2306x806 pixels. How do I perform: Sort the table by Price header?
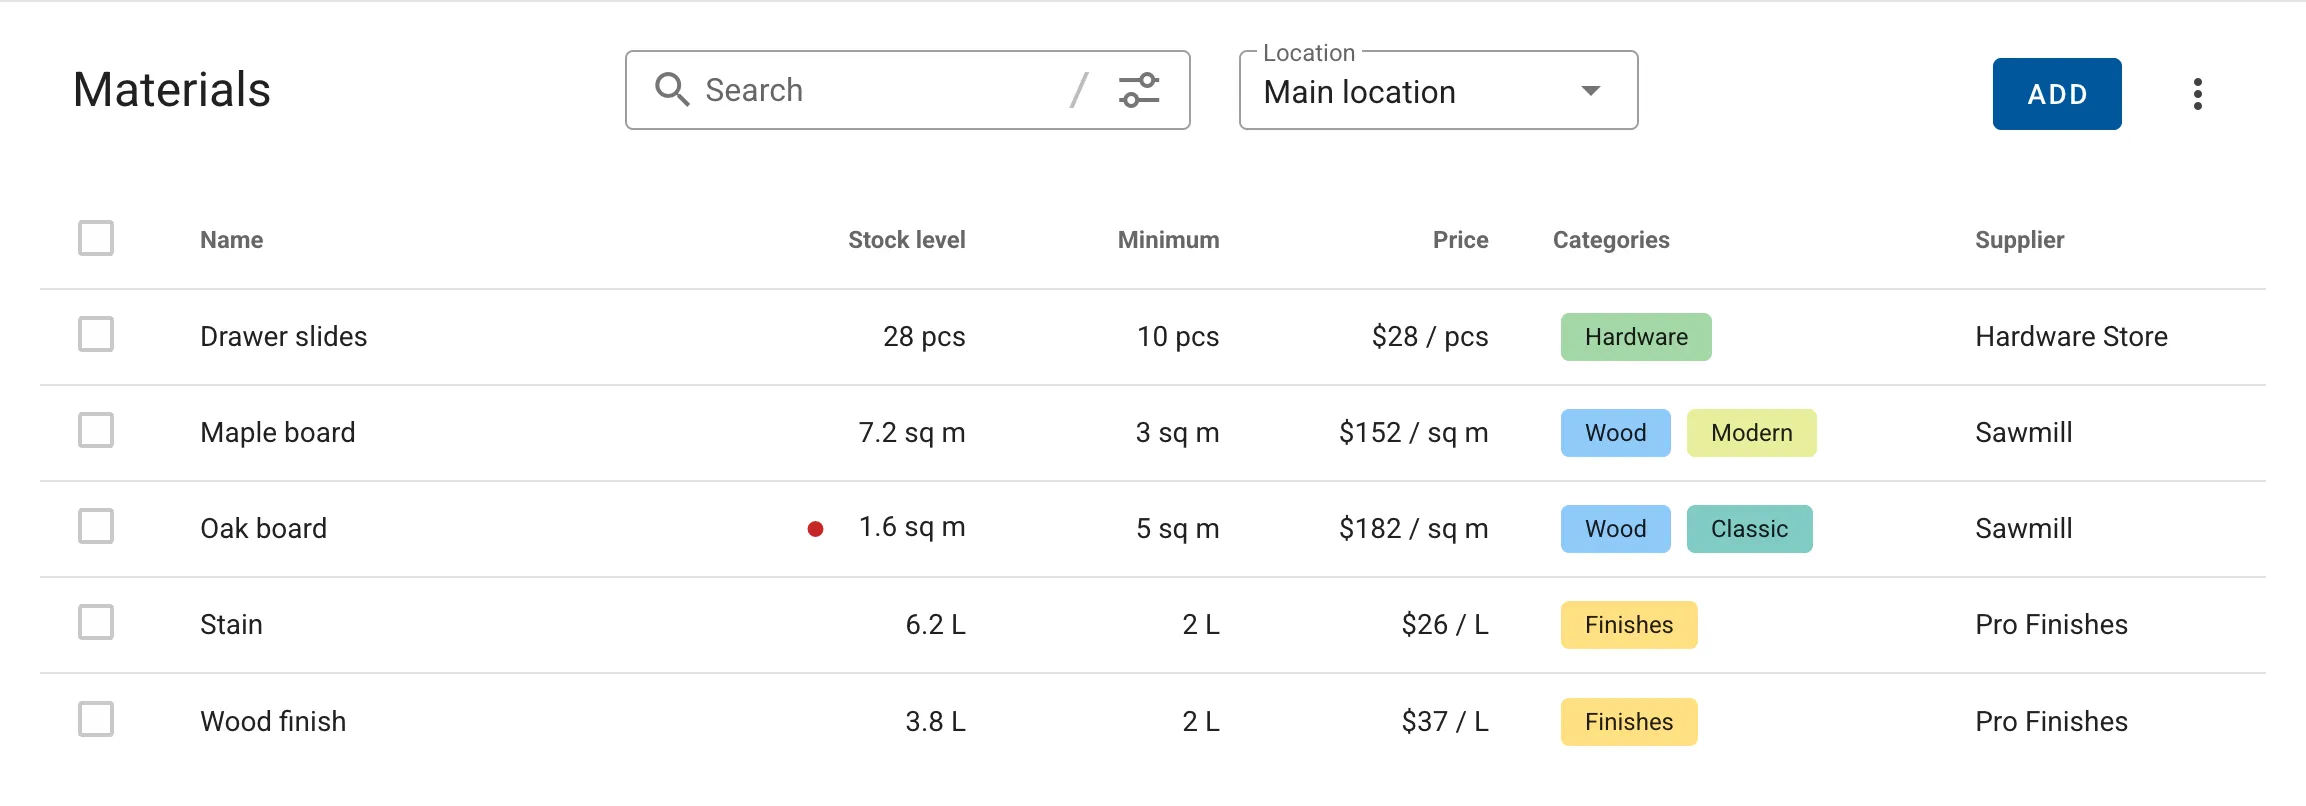[1460, 240]
